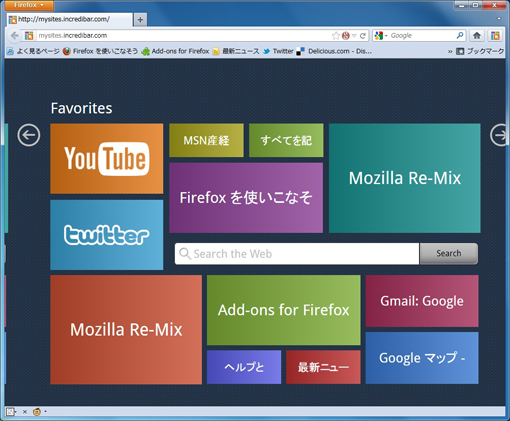Click the Search the Web input field

pos(297,254)
